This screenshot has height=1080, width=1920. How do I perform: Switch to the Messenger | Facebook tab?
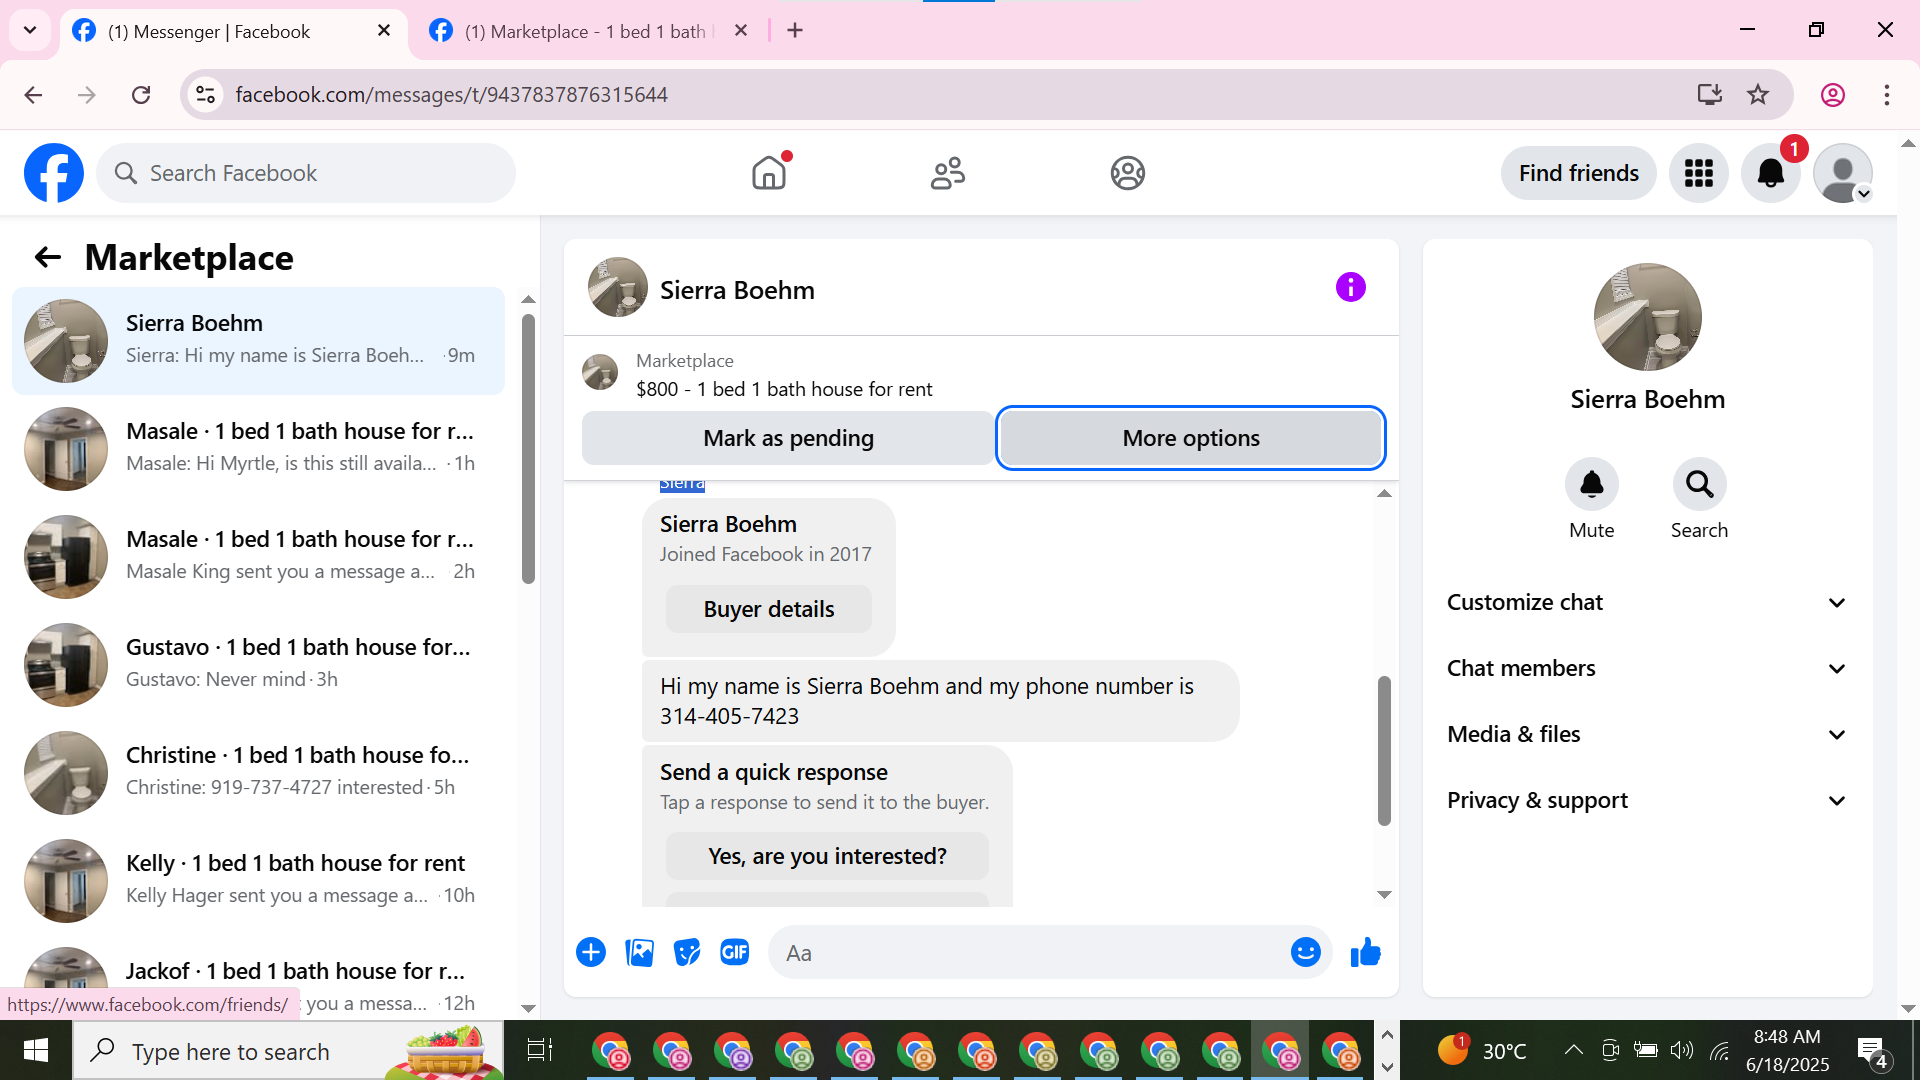click(x=234, y=31)
